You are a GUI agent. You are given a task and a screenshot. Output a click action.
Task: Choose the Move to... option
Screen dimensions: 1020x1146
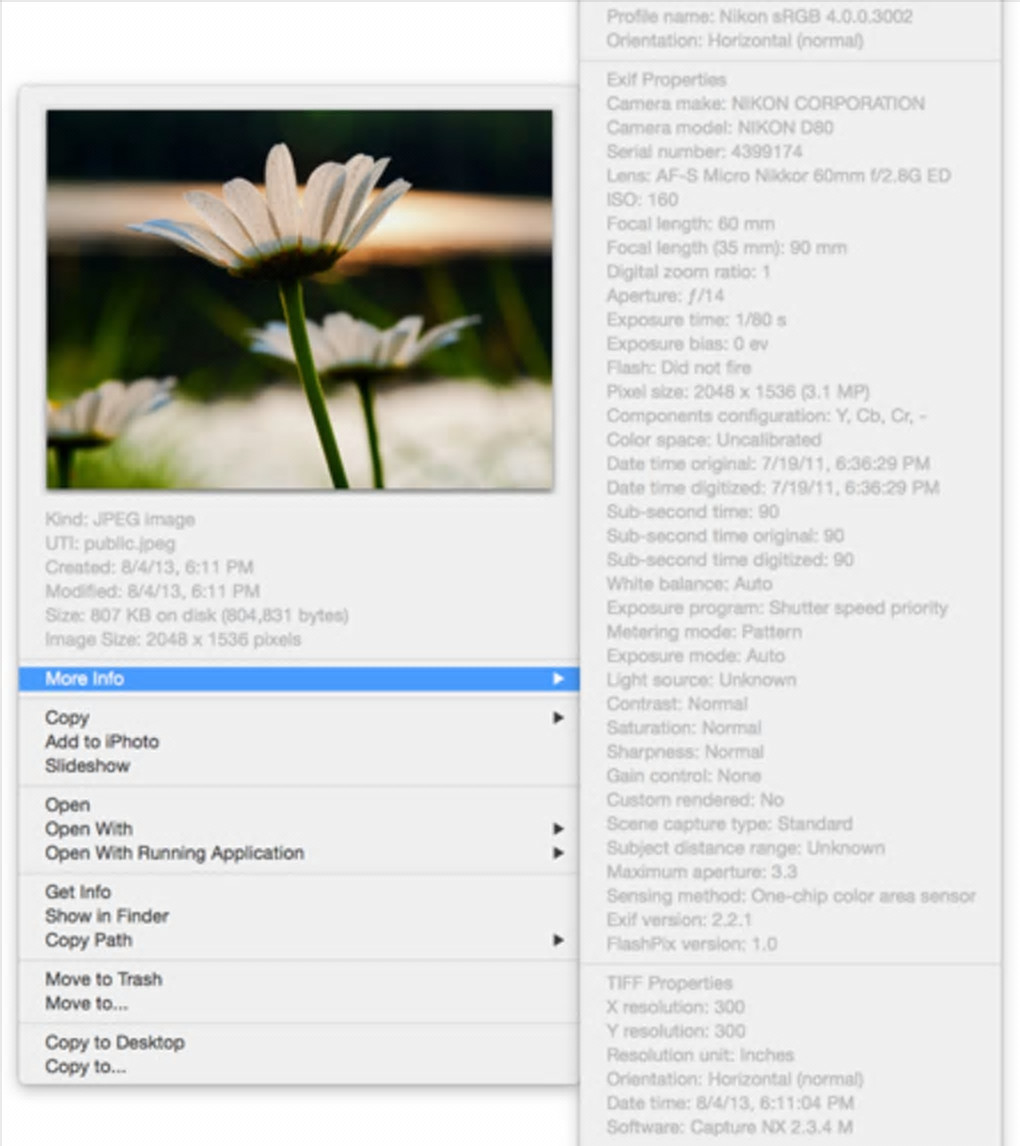tap(86, 1003)
